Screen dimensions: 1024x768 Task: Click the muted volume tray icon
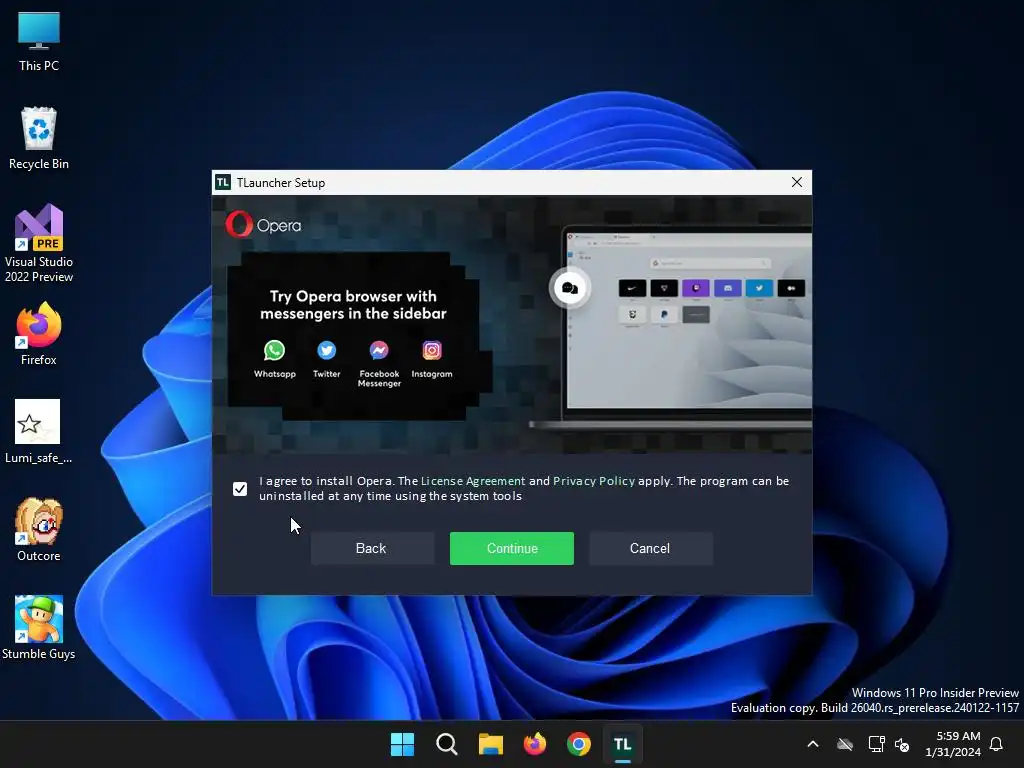tap(902, 744)
